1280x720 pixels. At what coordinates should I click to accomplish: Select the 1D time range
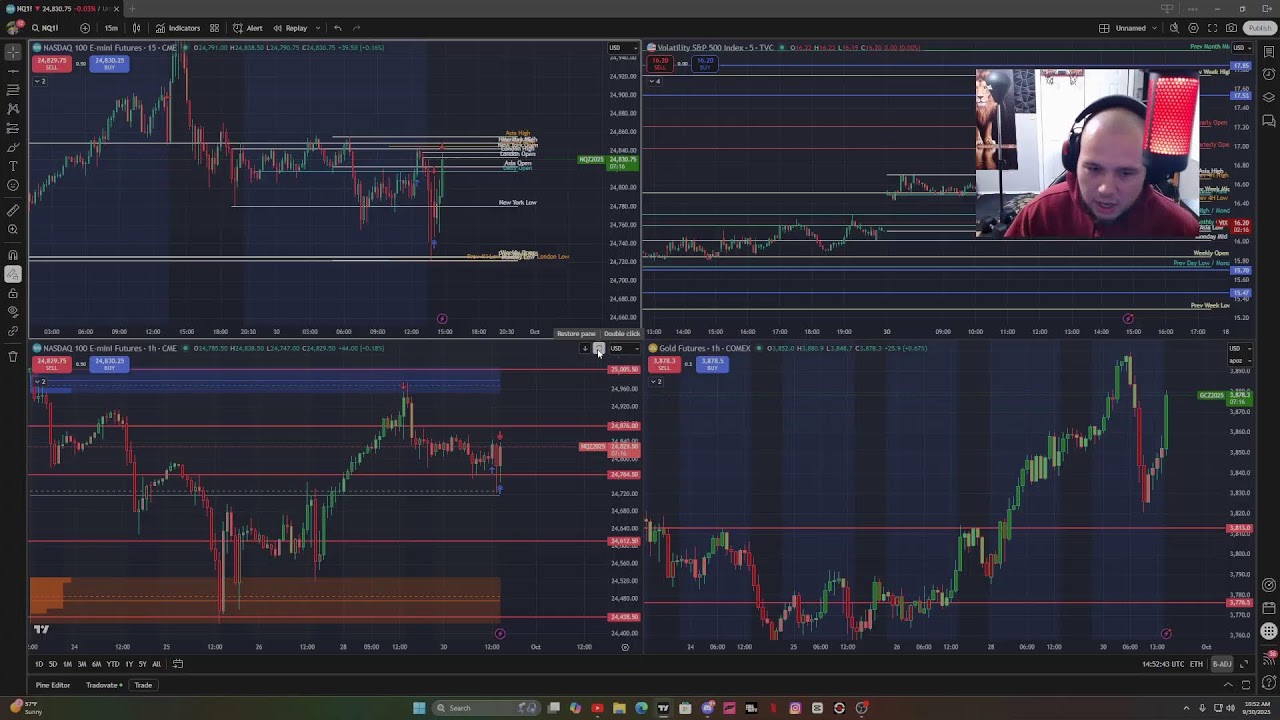(39, 664)
